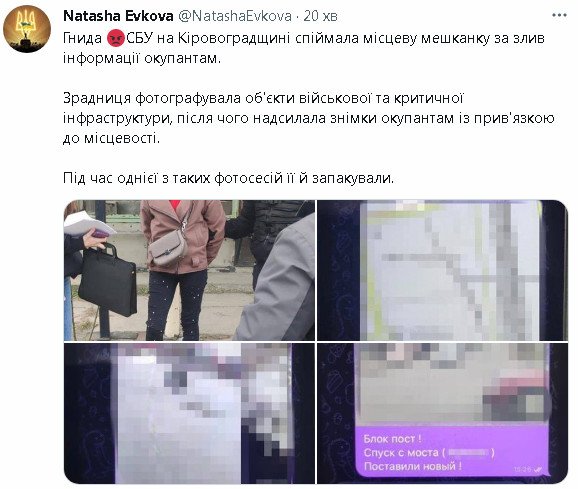This screenshot has width=578, height=489.
Task: Click the angry face emoji in the tweet
Action: [116, 38]
